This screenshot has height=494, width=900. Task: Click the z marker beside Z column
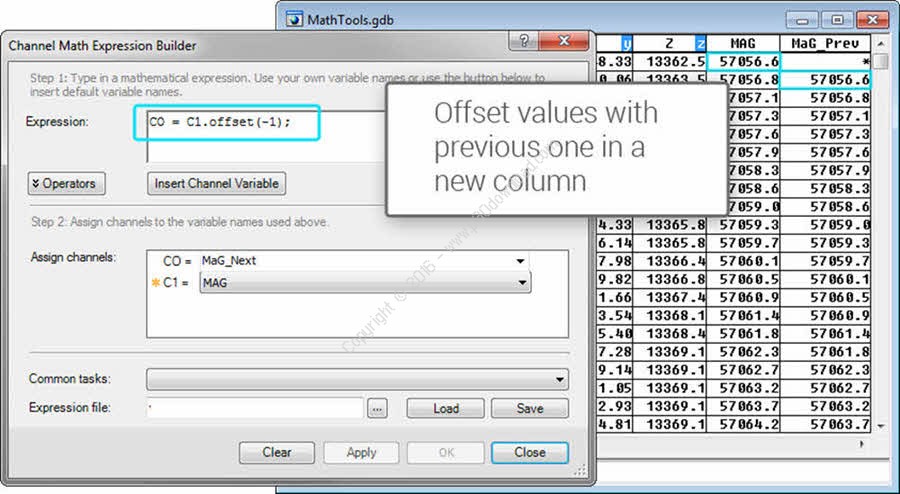coord(700,44)
